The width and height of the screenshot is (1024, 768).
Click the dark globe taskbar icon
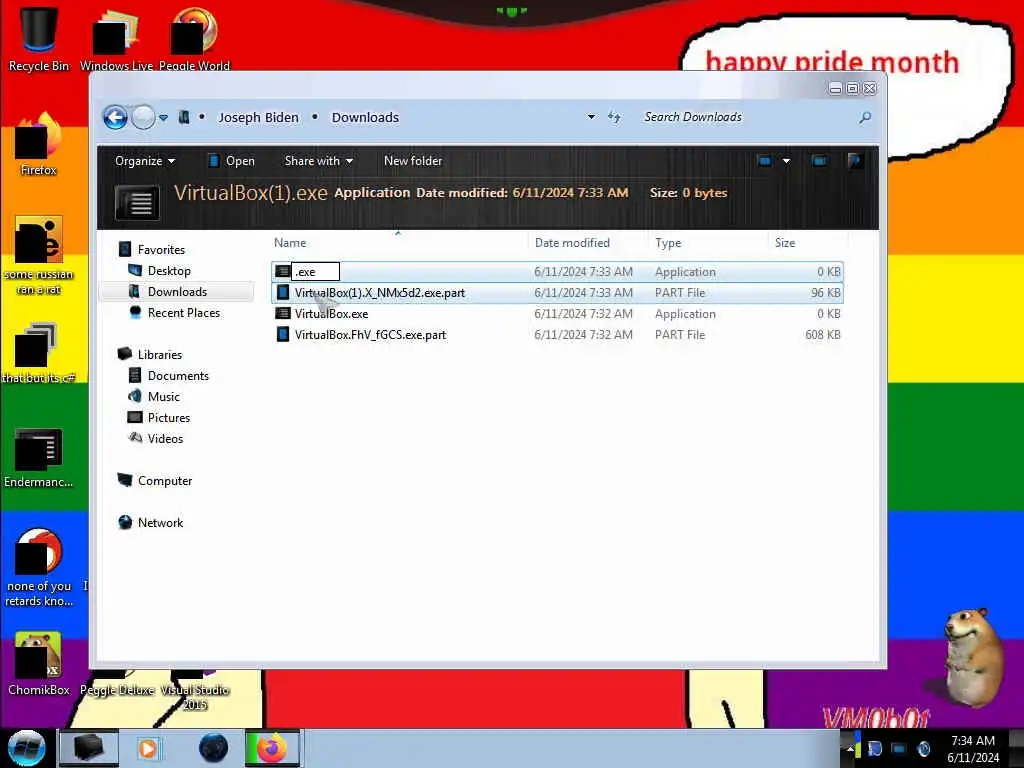pyautogui.click(x=214, y=748)
